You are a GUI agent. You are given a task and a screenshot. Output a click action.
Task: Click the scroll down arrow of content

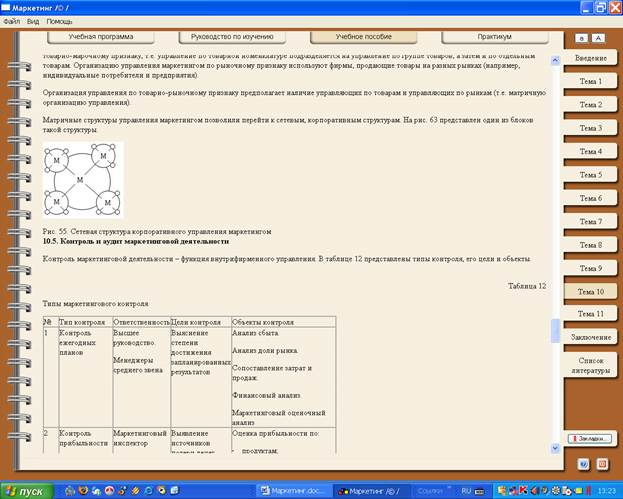pos(555,448)
